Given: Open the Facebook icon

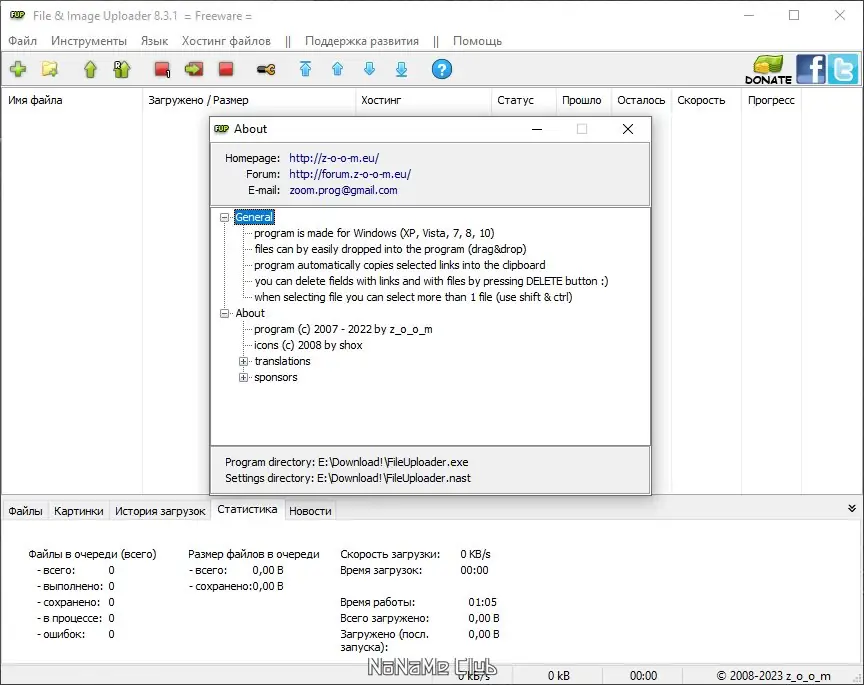Looking at the screenshot, I should (811, 69).
